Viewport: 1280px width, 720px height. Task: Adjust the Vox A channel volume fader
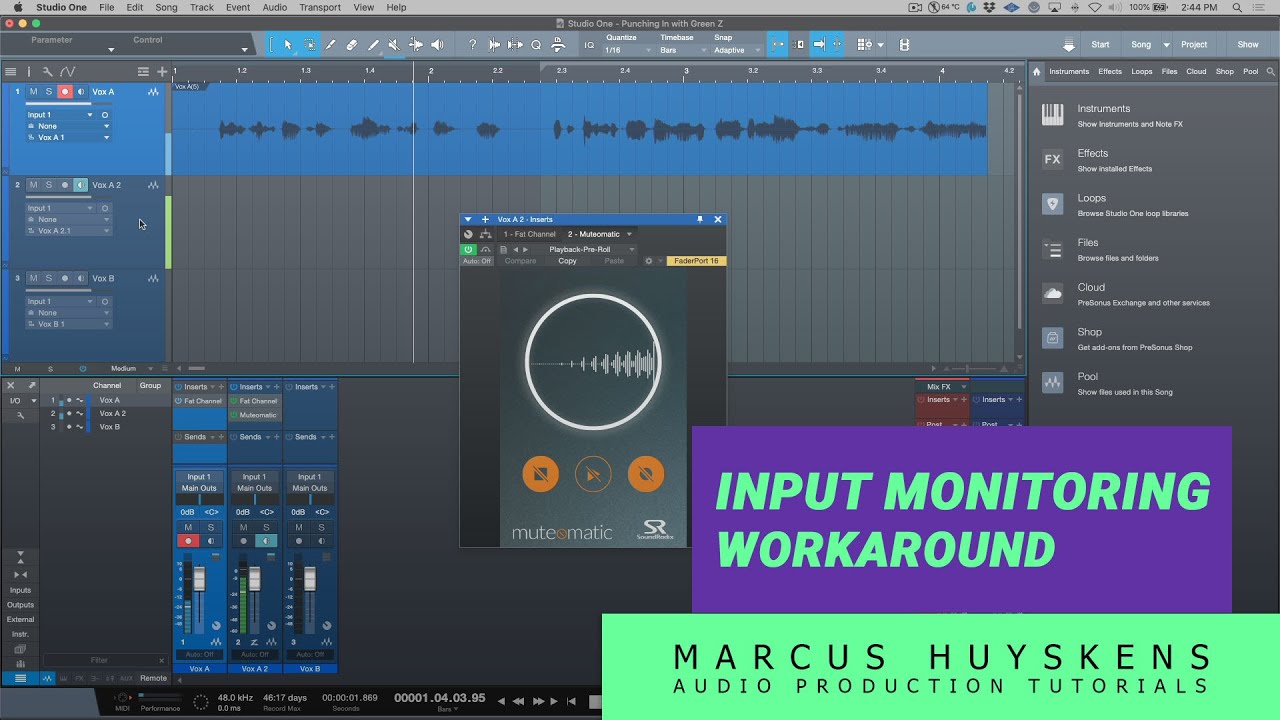198,579
